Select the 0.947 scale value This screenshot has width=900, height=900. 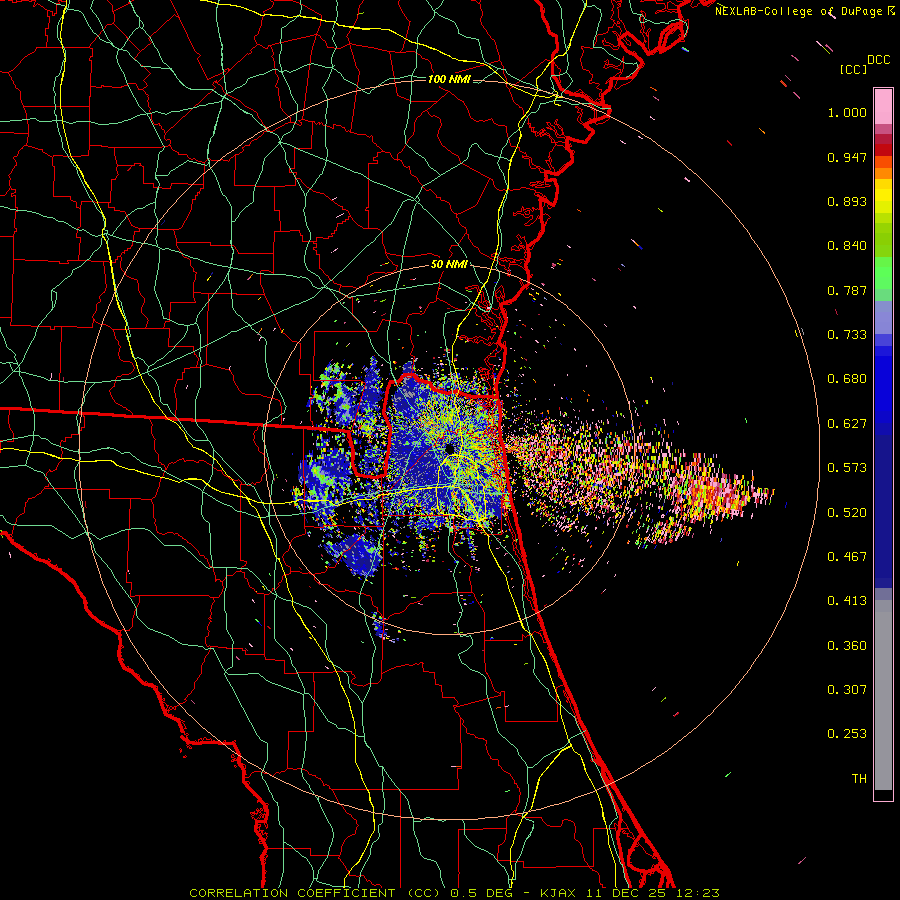click(847, 157)
